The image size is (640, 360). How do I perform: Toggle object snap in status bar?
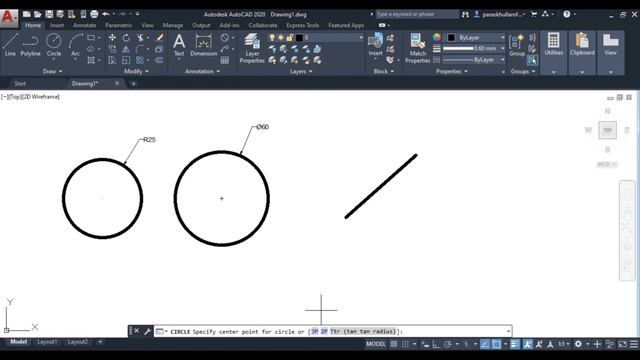(x=496, y=344)
